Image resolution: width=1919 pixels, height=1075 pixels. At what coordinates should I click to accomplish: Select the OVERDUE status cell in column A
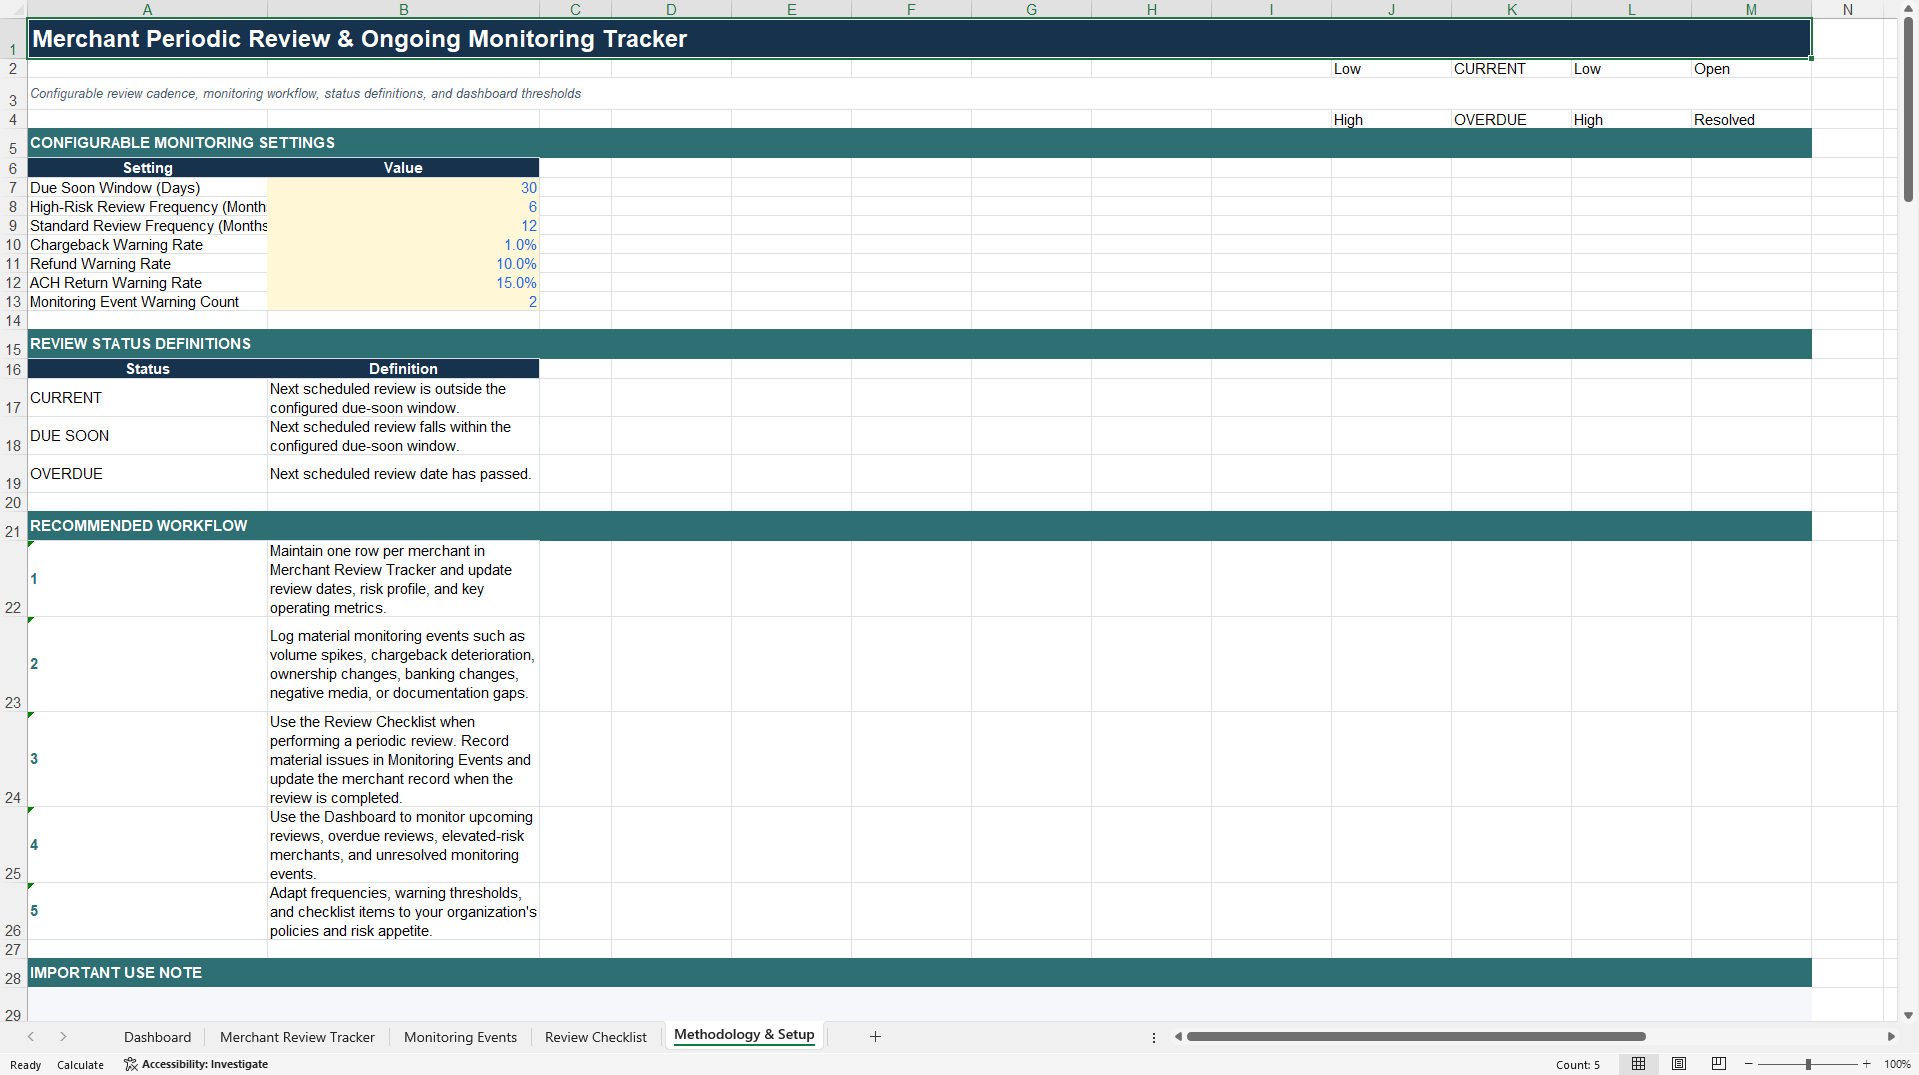(147, 474)
